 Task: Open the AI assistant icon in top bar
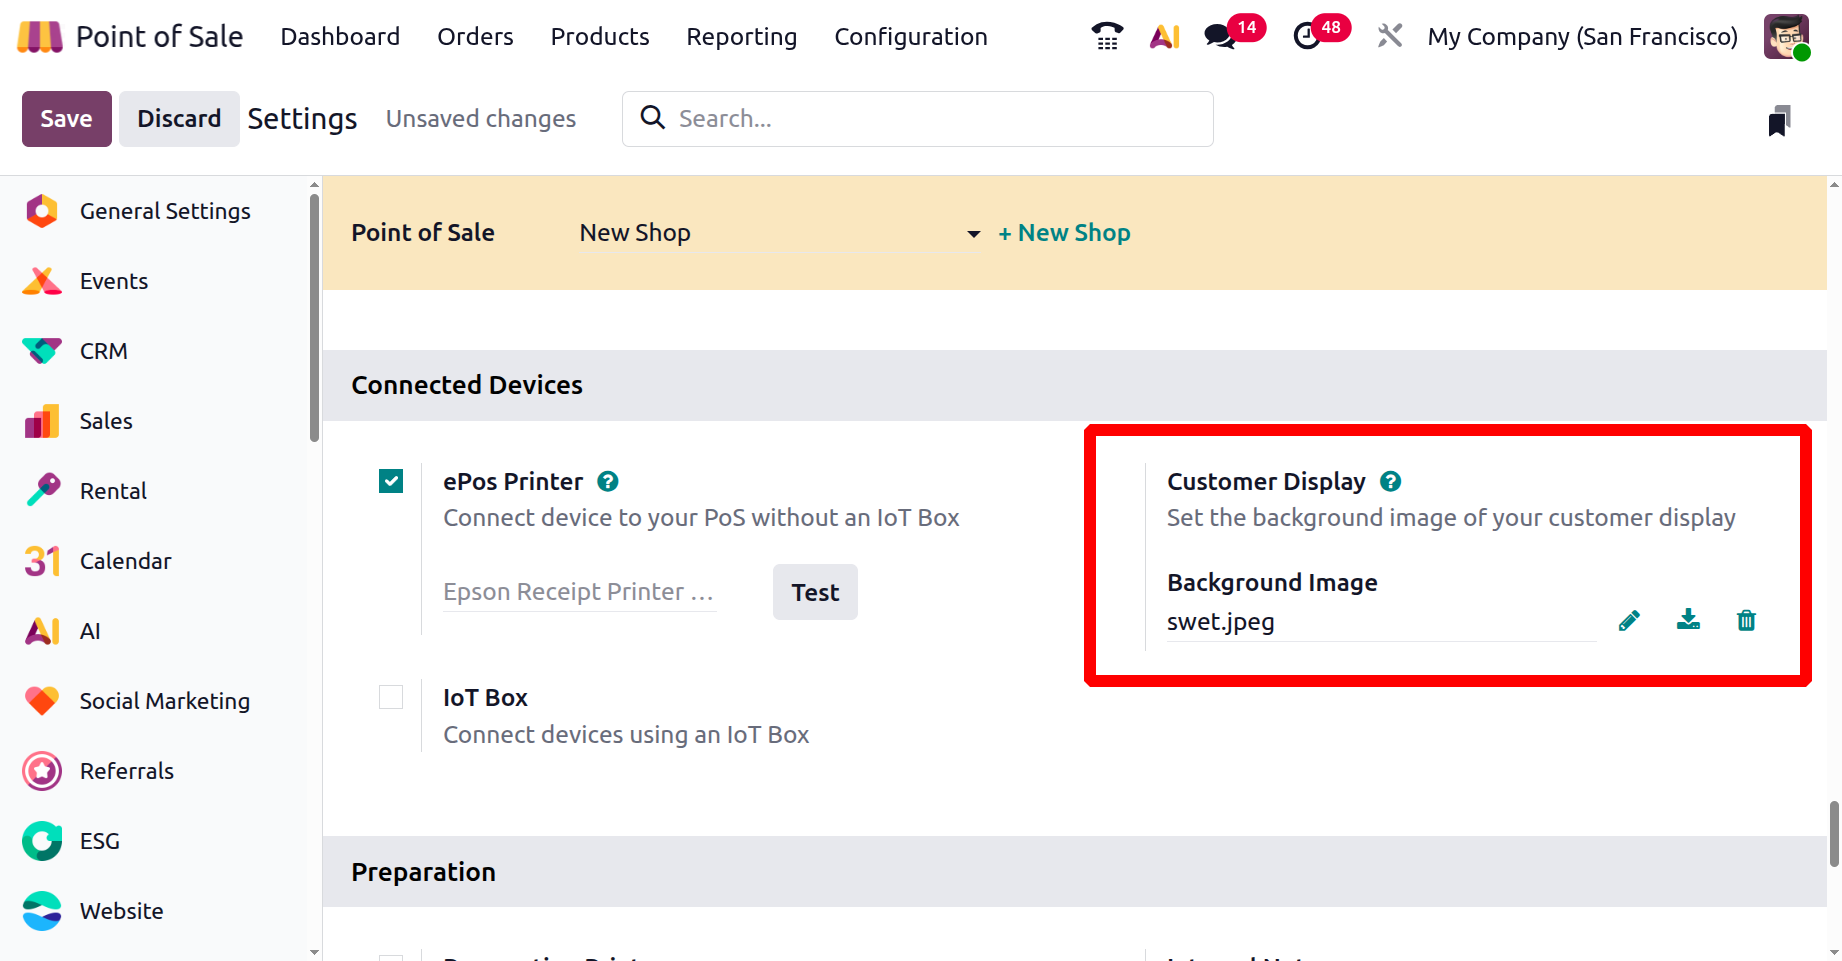(1164, 37)
